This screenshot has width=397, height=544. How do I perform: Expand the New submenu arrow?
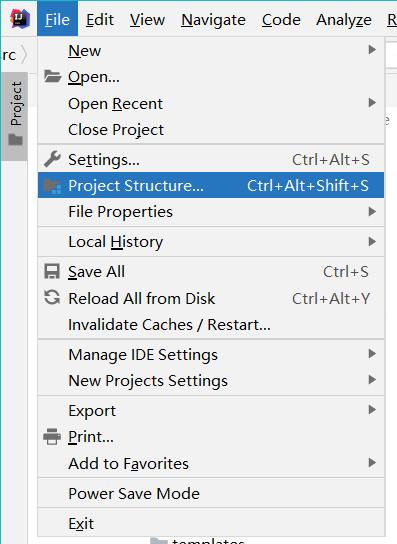coord(372,50)
